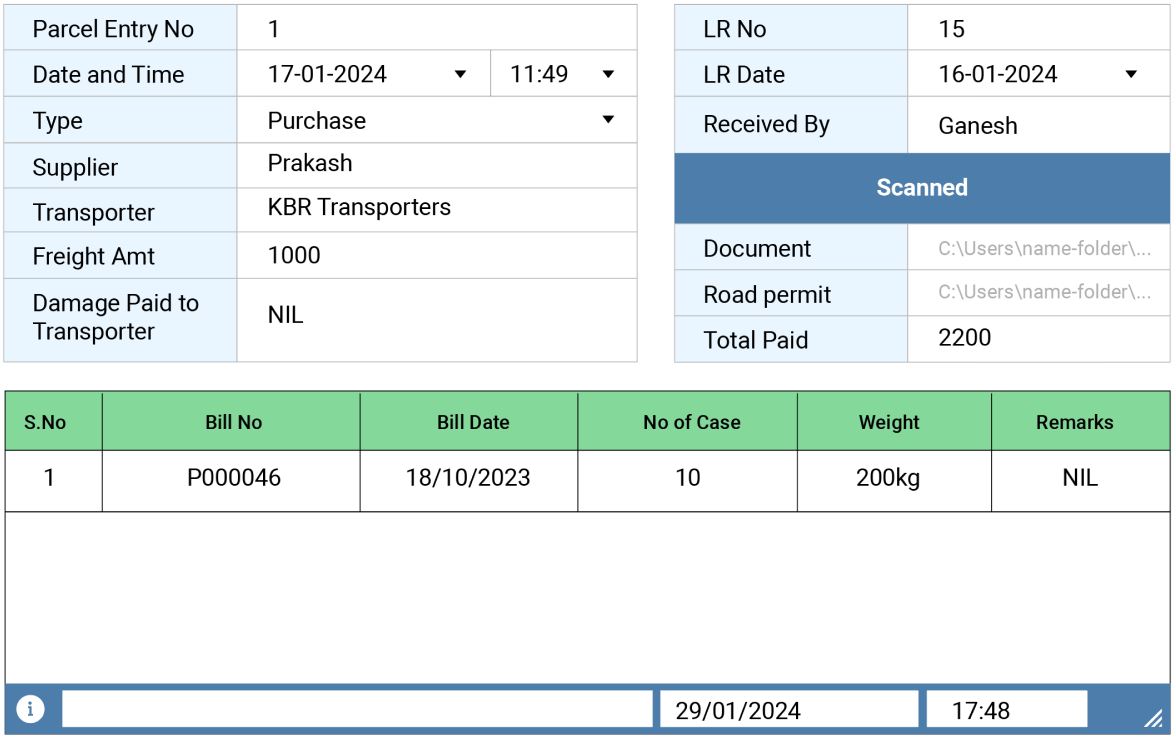This screenshot has width=1174, height=738.
Task: Click the status bar date field 29/01/2024
Action: point(788,708)
